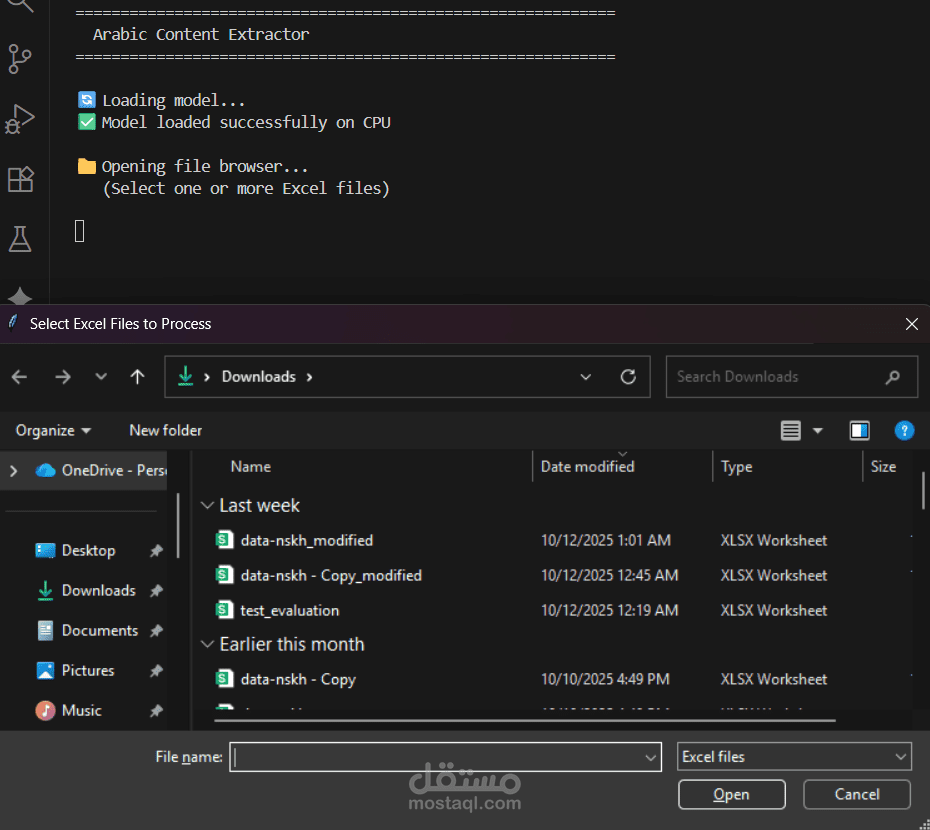Open recent locations chevron dropdown

(x=101, y=376)
